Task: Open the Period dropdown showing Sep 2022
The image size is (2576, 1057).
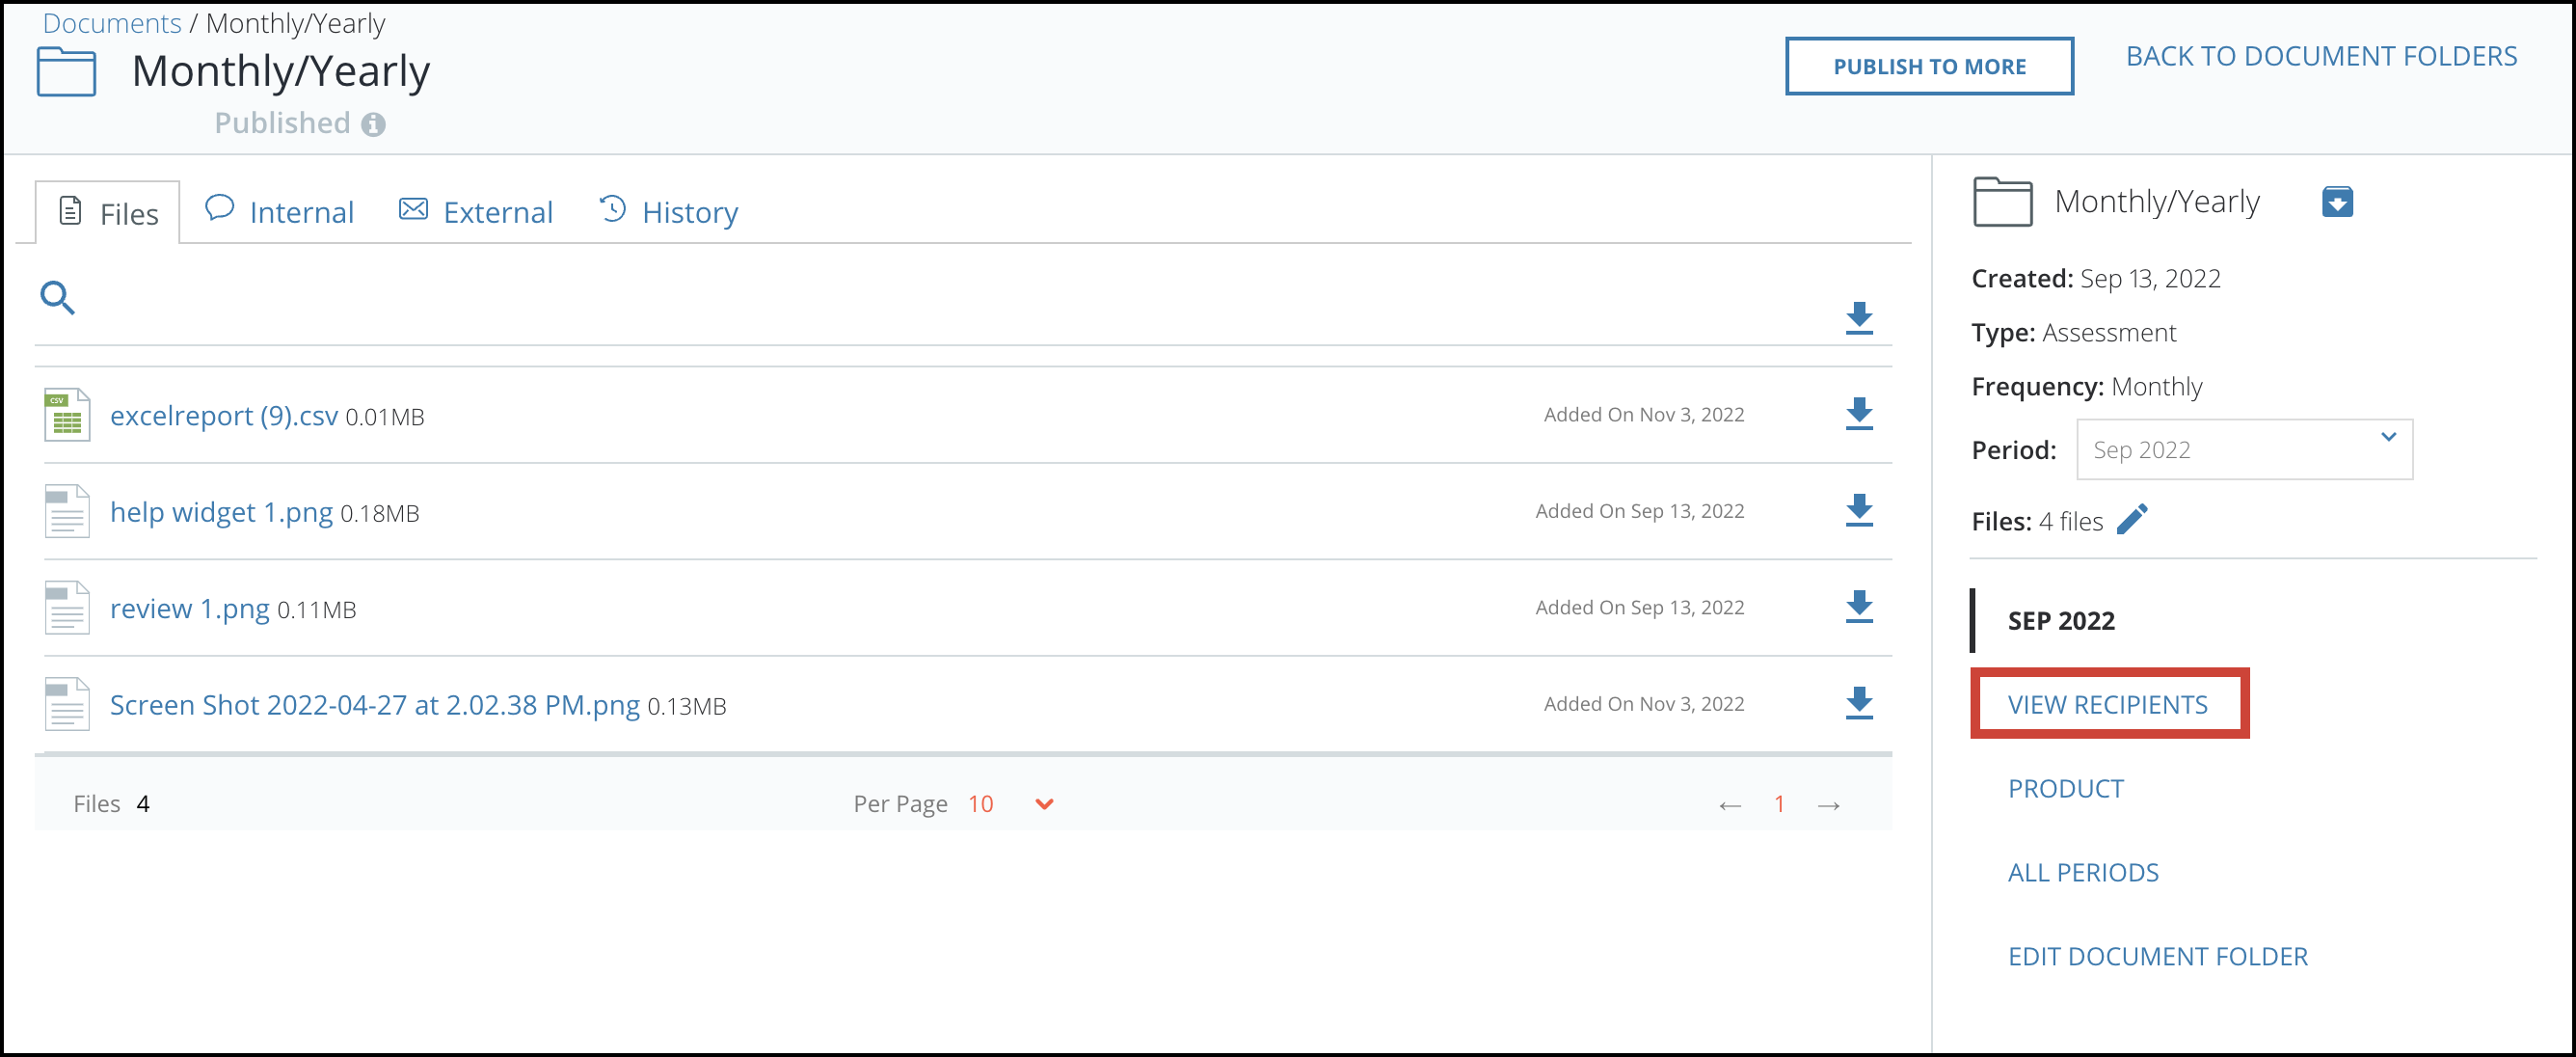Action: (x=2244, y=450)
